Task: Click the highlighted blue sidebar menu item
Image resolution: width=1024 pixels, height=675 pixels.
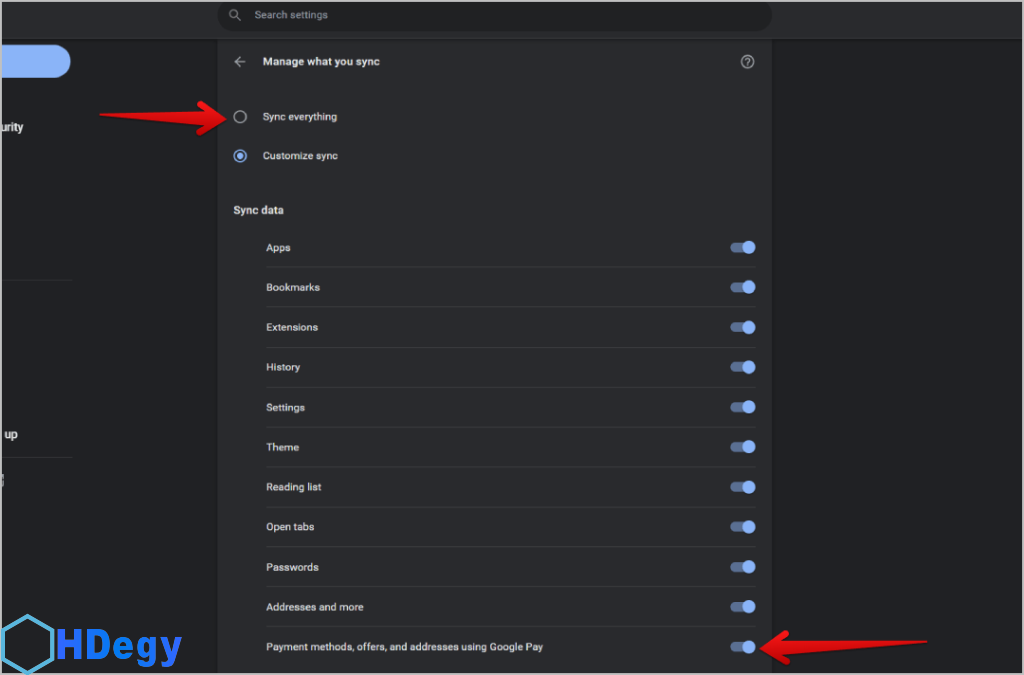Action: pyautogui.click(x=35, y=61)
